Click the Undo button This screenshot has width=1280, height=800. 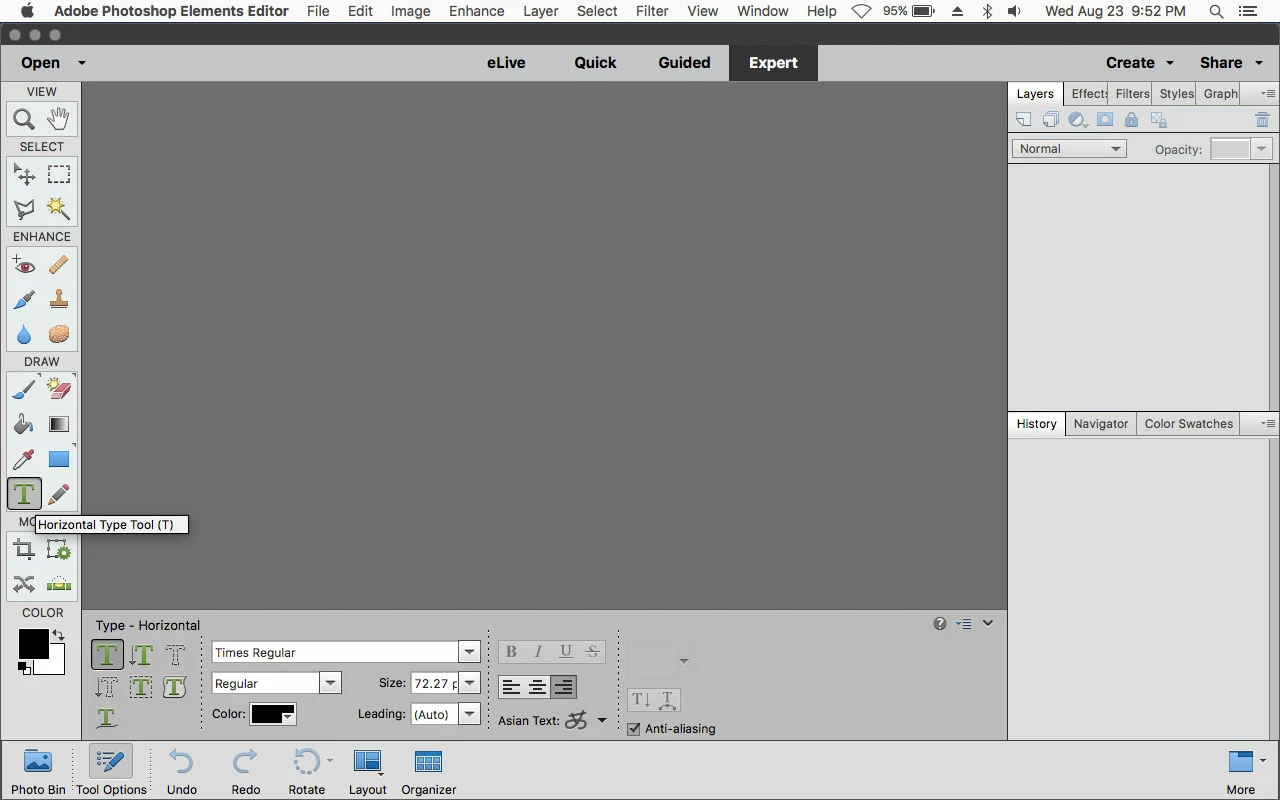pyautogui.click(x=181, y=771)
